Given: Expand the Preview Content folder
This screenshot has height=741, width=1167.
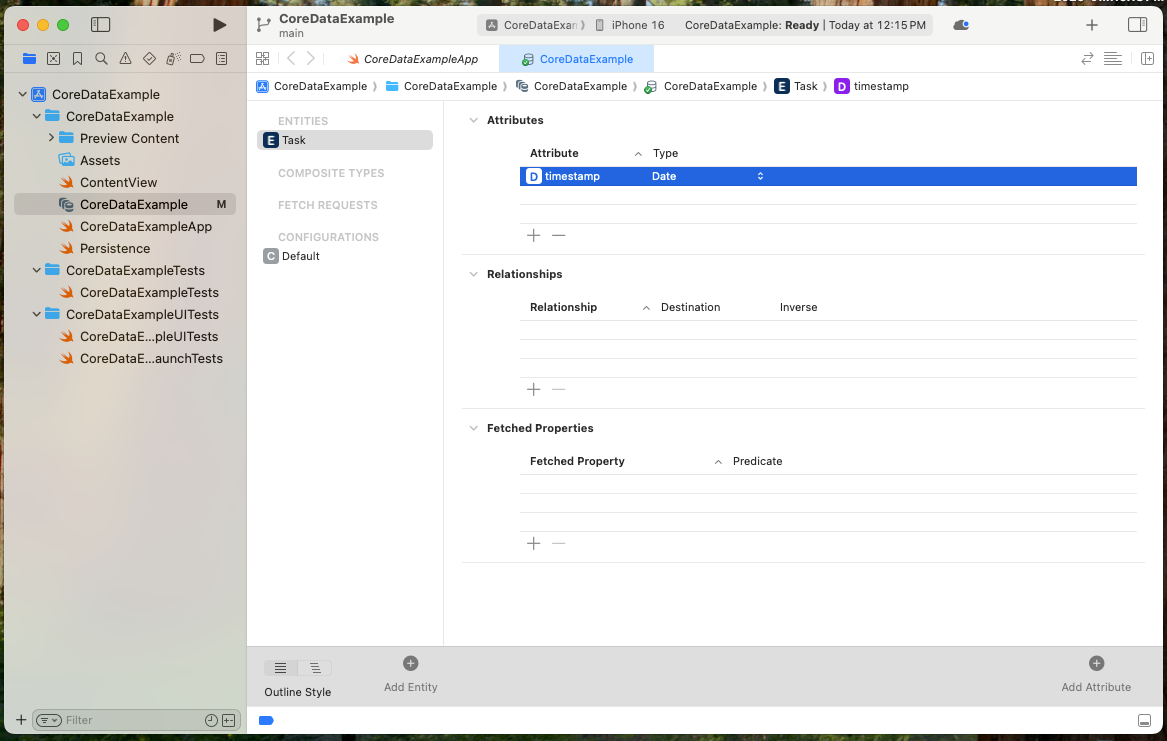Looking at the screenshot, I should [x=51, y=138].
